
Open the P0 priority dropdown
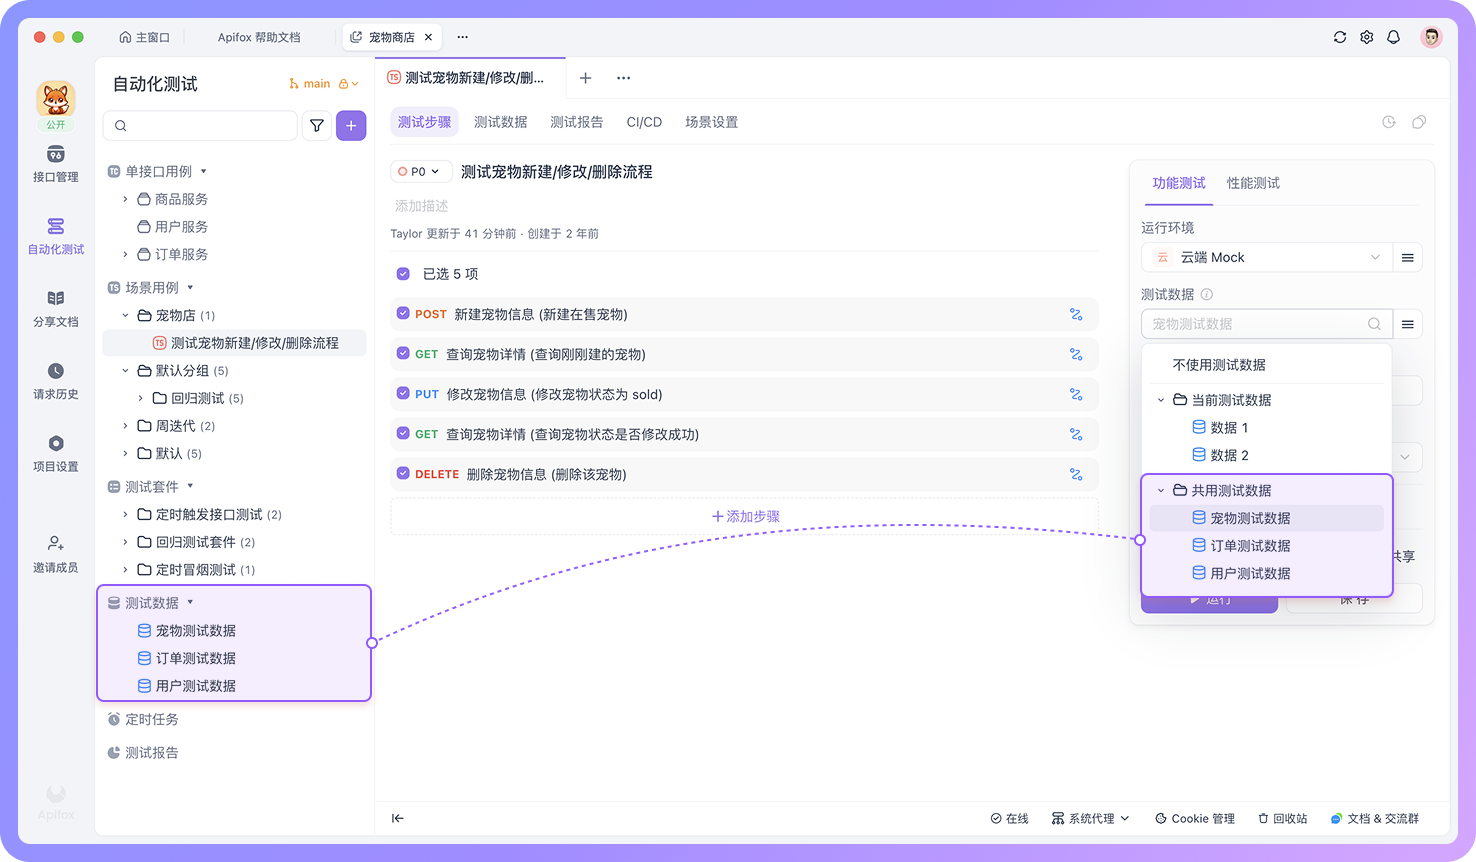pyautogui.click(x=421, y=171)
